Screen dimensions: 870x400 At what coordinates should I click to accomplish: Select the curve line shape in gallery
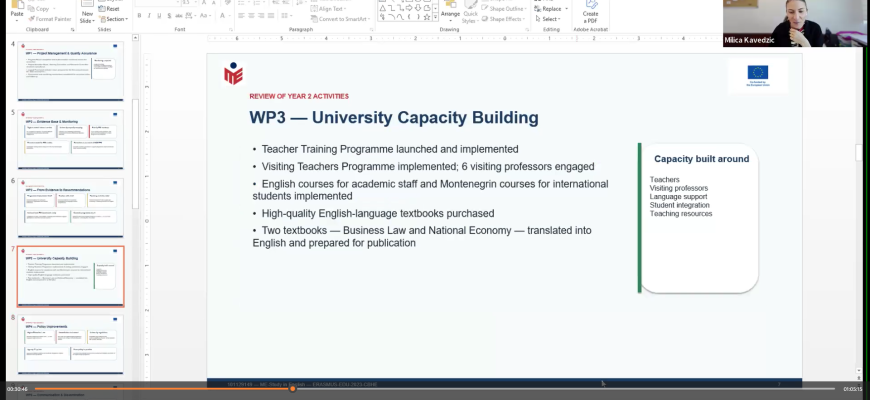401,17
